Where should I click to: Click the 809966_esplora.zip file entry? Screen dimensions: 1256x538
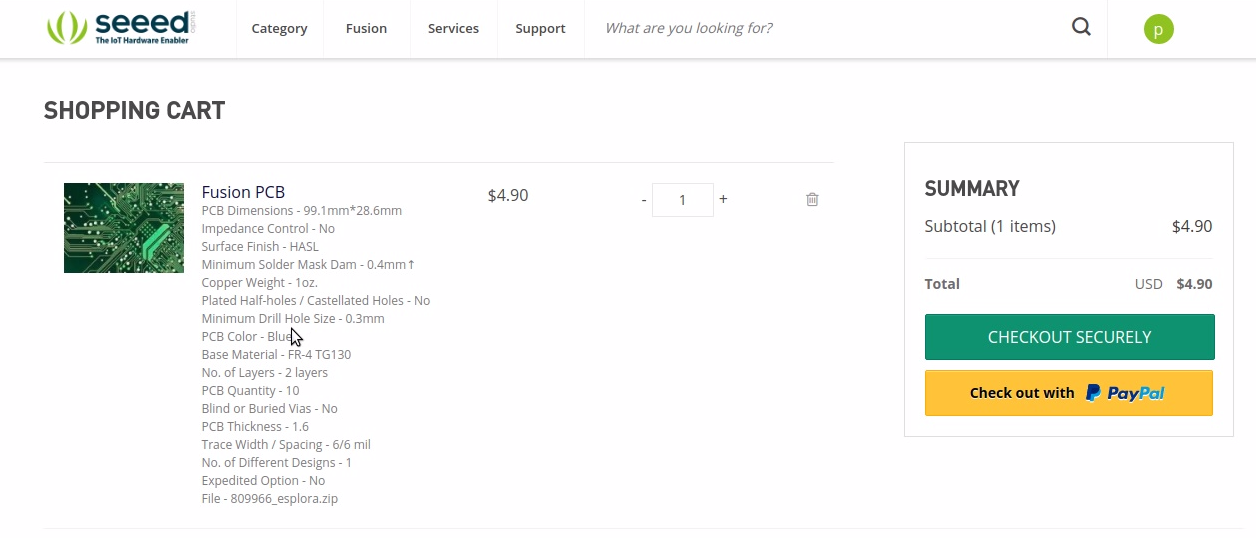[x=270, y=498]
